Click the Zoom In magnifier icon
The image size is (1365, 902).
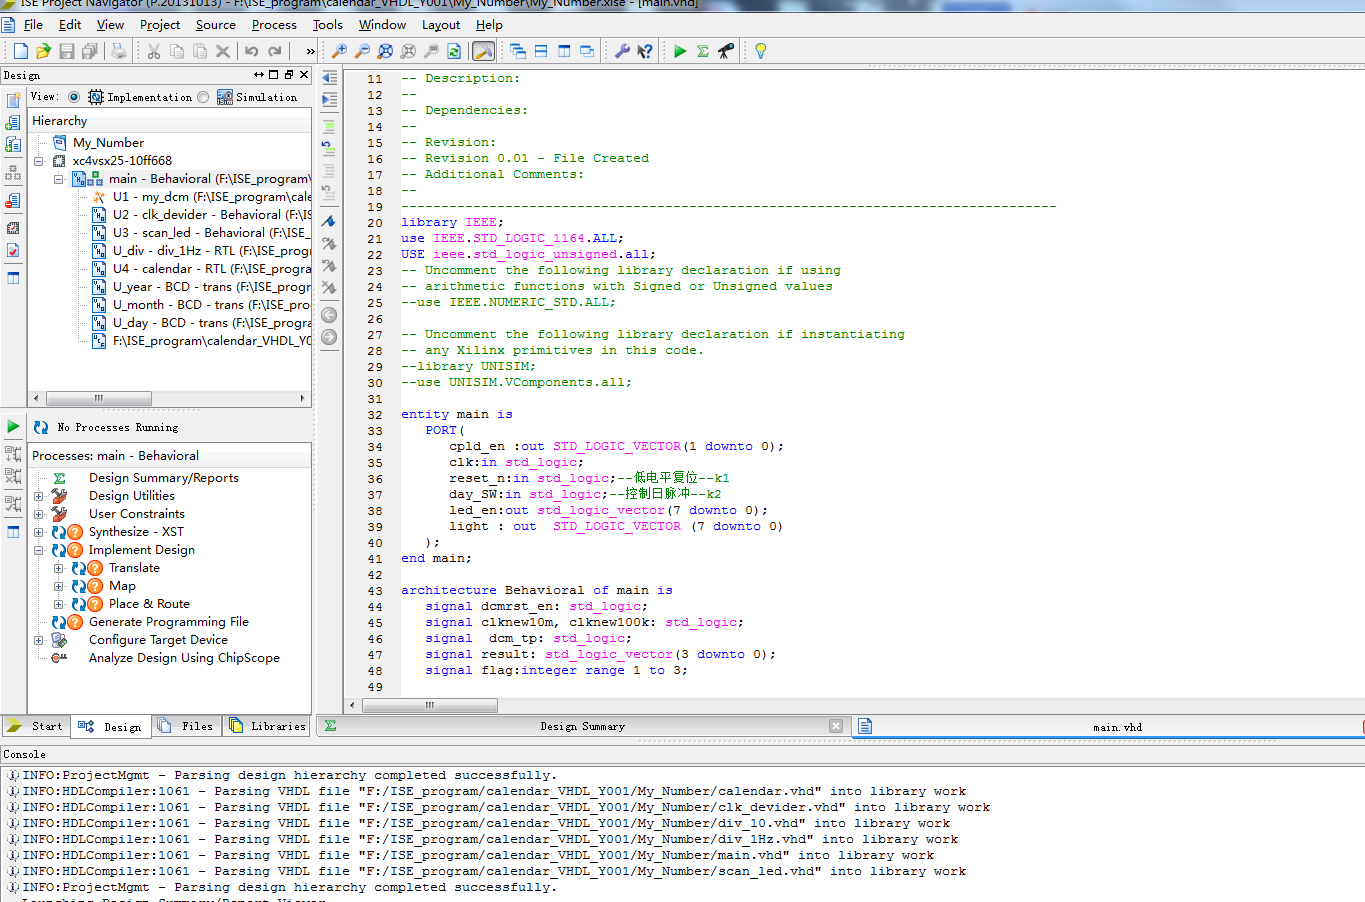click(339, 51)
